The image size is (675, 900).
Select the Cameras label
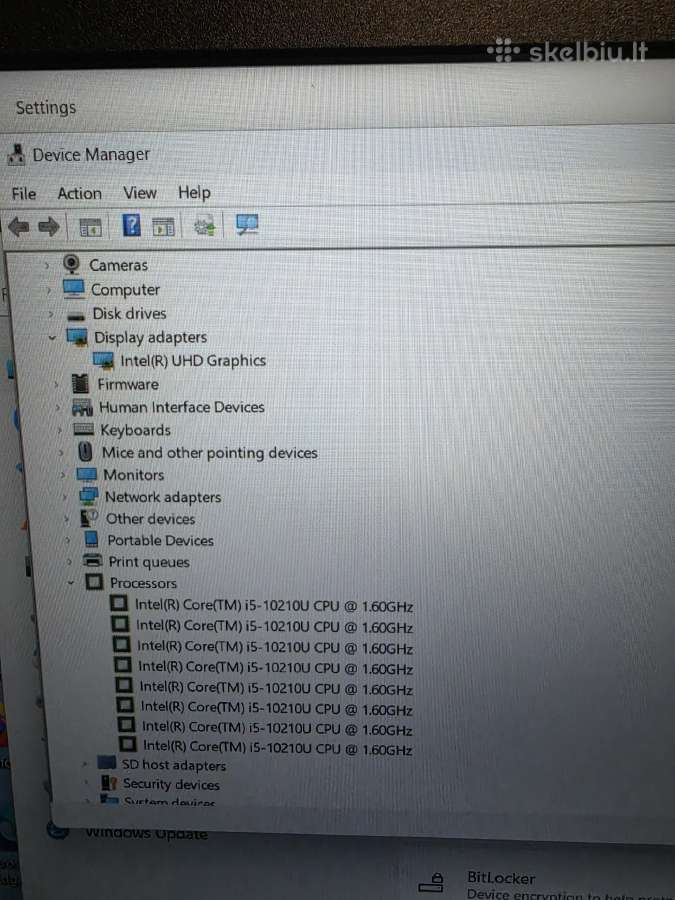pos(118,265)
